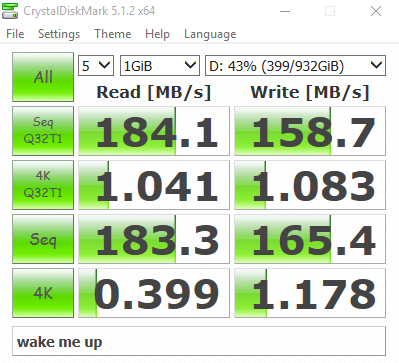Click the Seq read result 183.3
This screenshot has width=399, height=363.
(154, 239)
